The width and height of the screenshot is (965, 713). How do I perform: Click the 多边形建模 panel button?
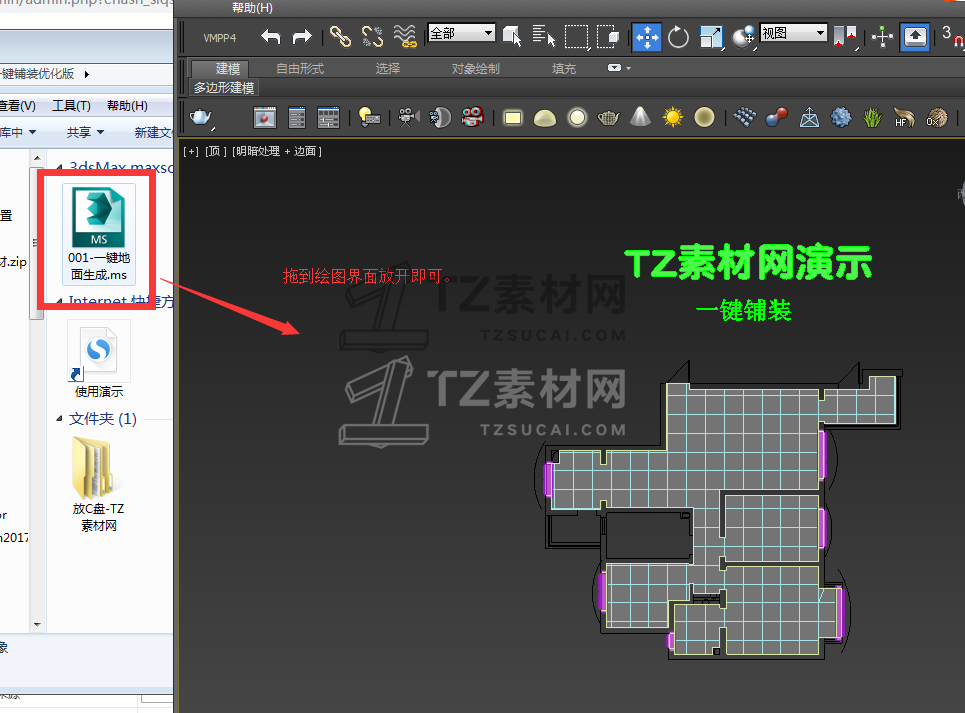tap(225, 88)
